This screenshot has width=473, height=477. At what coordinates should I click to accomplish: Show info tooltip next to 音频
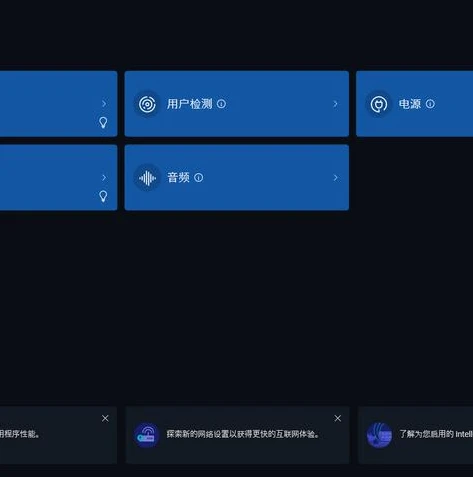click(x=199, y=178)
